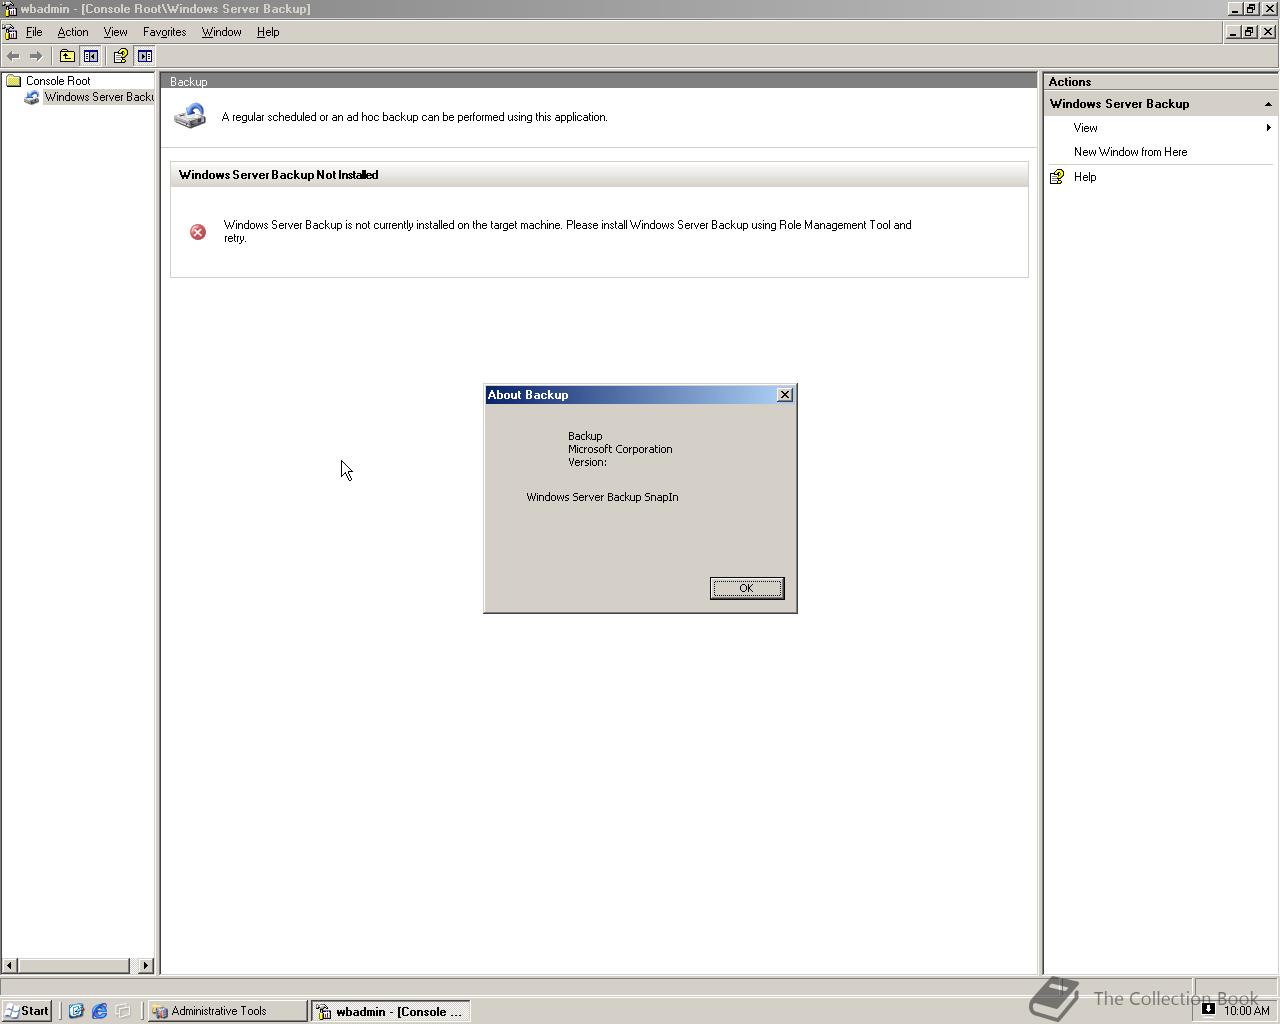Image resolution: width=1280 pixels, height=1024 pixels.
Task: Open the View menu
Action: tap(115, 32)
